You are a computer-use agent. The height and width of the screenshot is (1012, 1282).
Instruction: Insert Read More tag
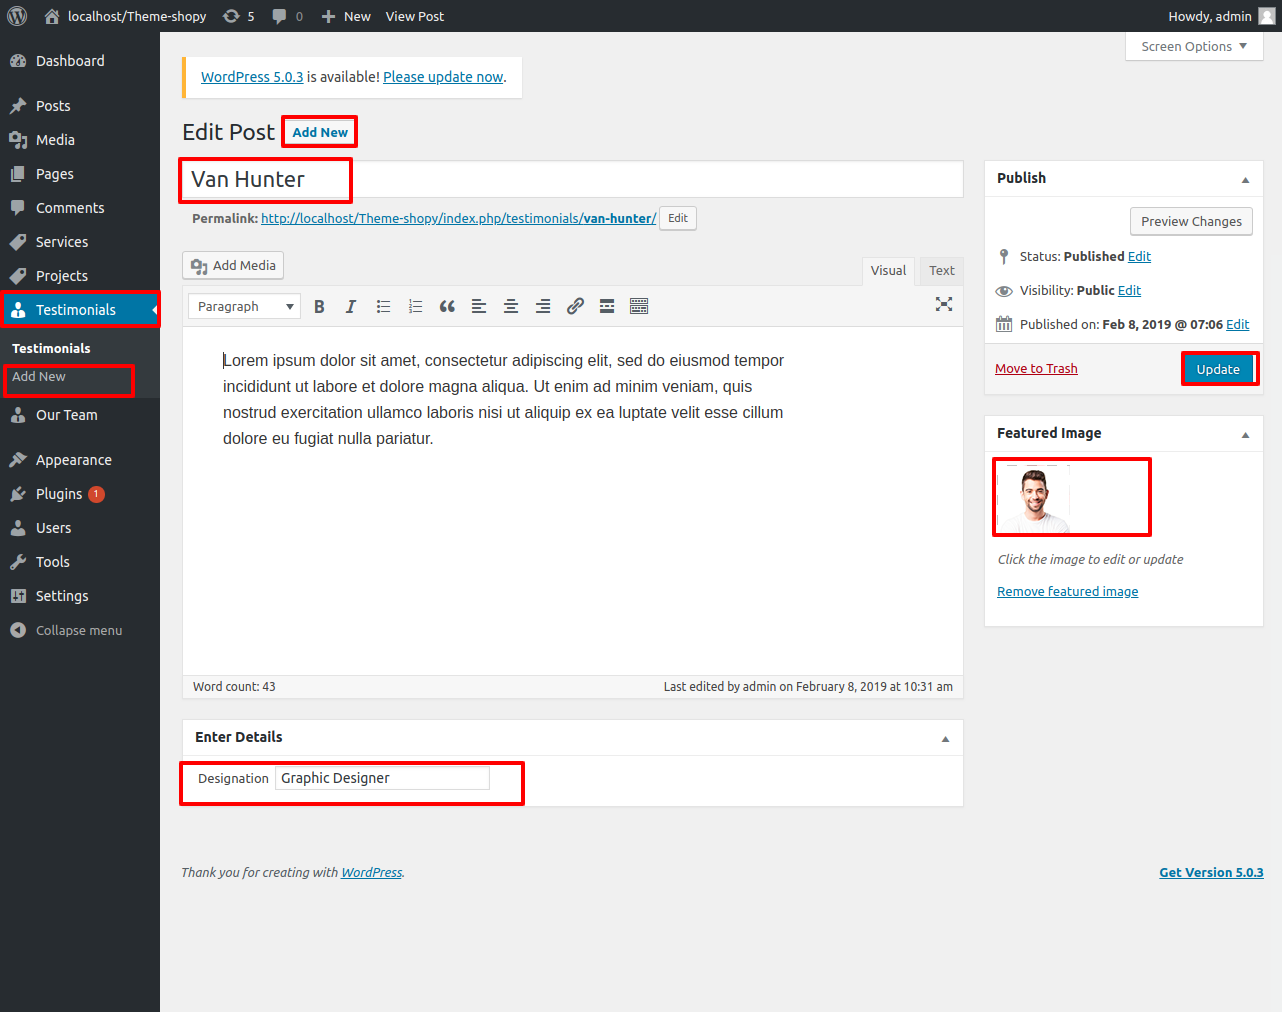point(607,307)
